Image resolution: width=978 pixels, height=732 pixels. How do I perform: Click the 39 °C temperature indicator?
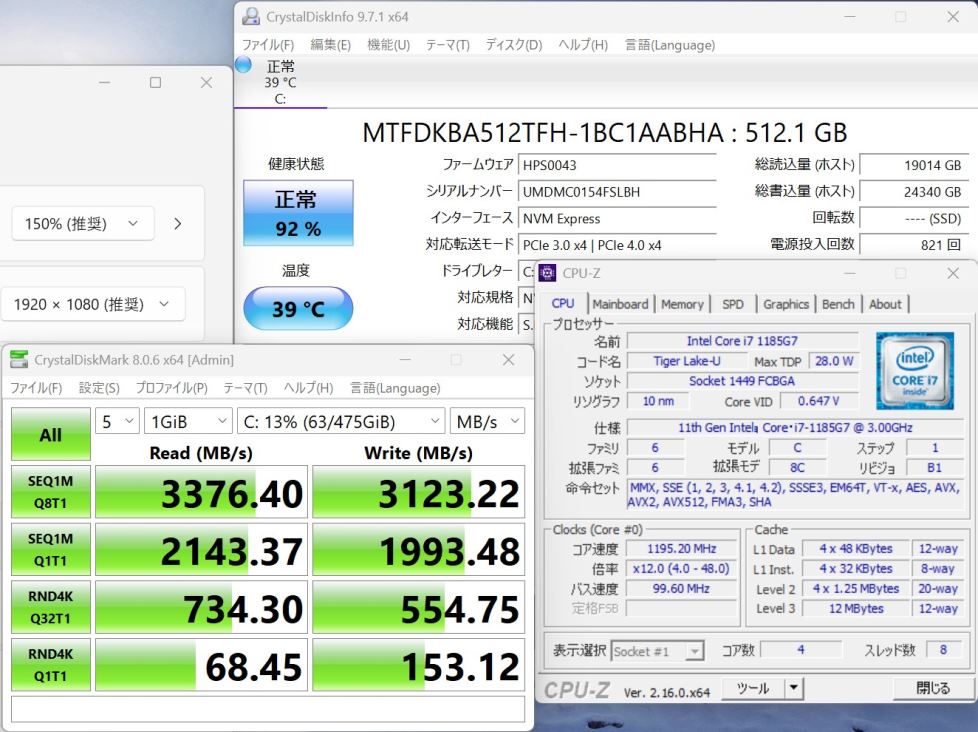pyautogui.click(x=298, y=309)
